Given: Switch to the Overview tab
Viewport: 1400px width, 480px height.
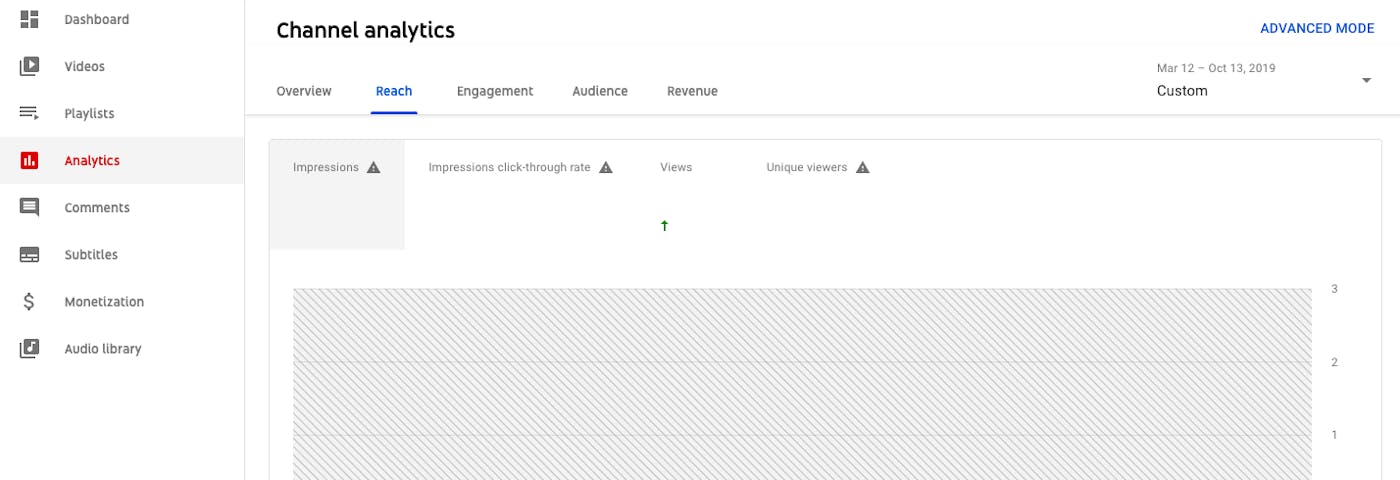Looking at the screenshot, I should (304, 91).
